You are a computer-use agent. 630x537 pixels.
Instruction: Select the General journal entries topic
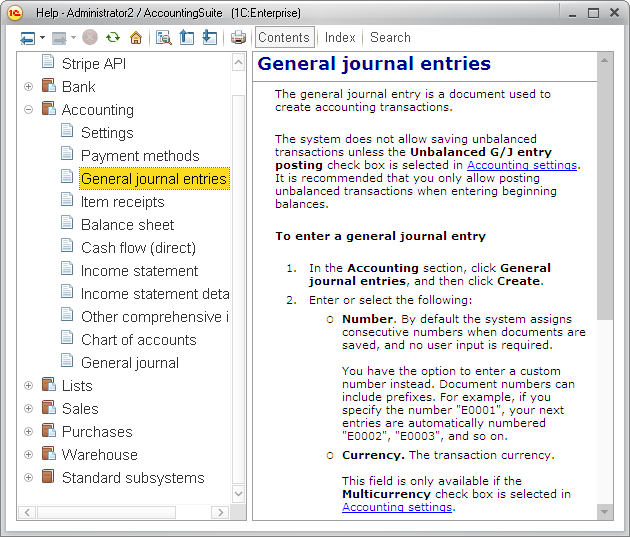coord(154,179)
